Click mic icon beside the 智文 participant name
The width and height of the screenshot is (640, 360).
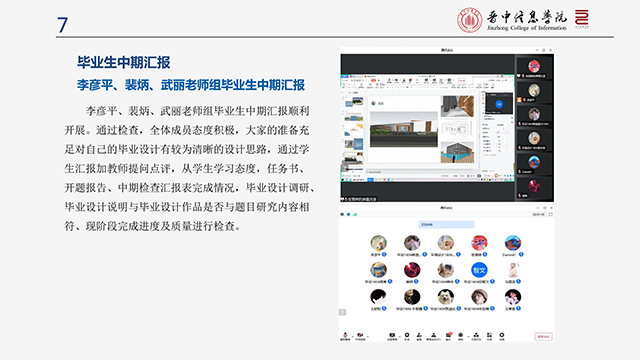pyautogui.click(x=492, y=281)
